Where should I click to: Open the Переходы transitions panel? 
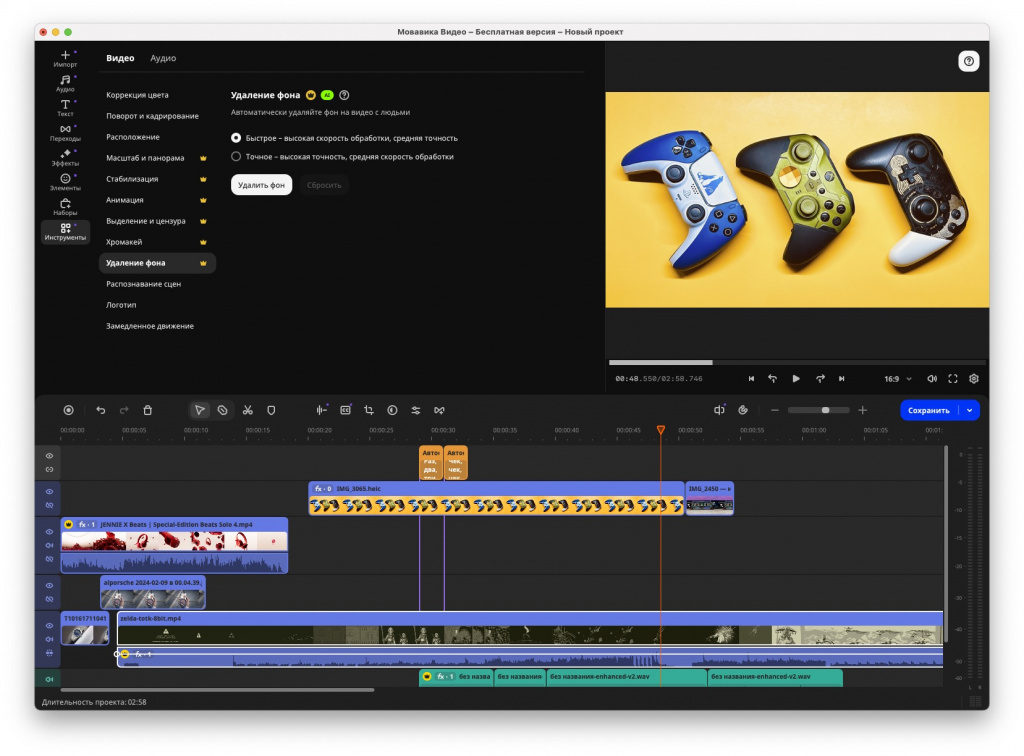[x=65, y=132]
